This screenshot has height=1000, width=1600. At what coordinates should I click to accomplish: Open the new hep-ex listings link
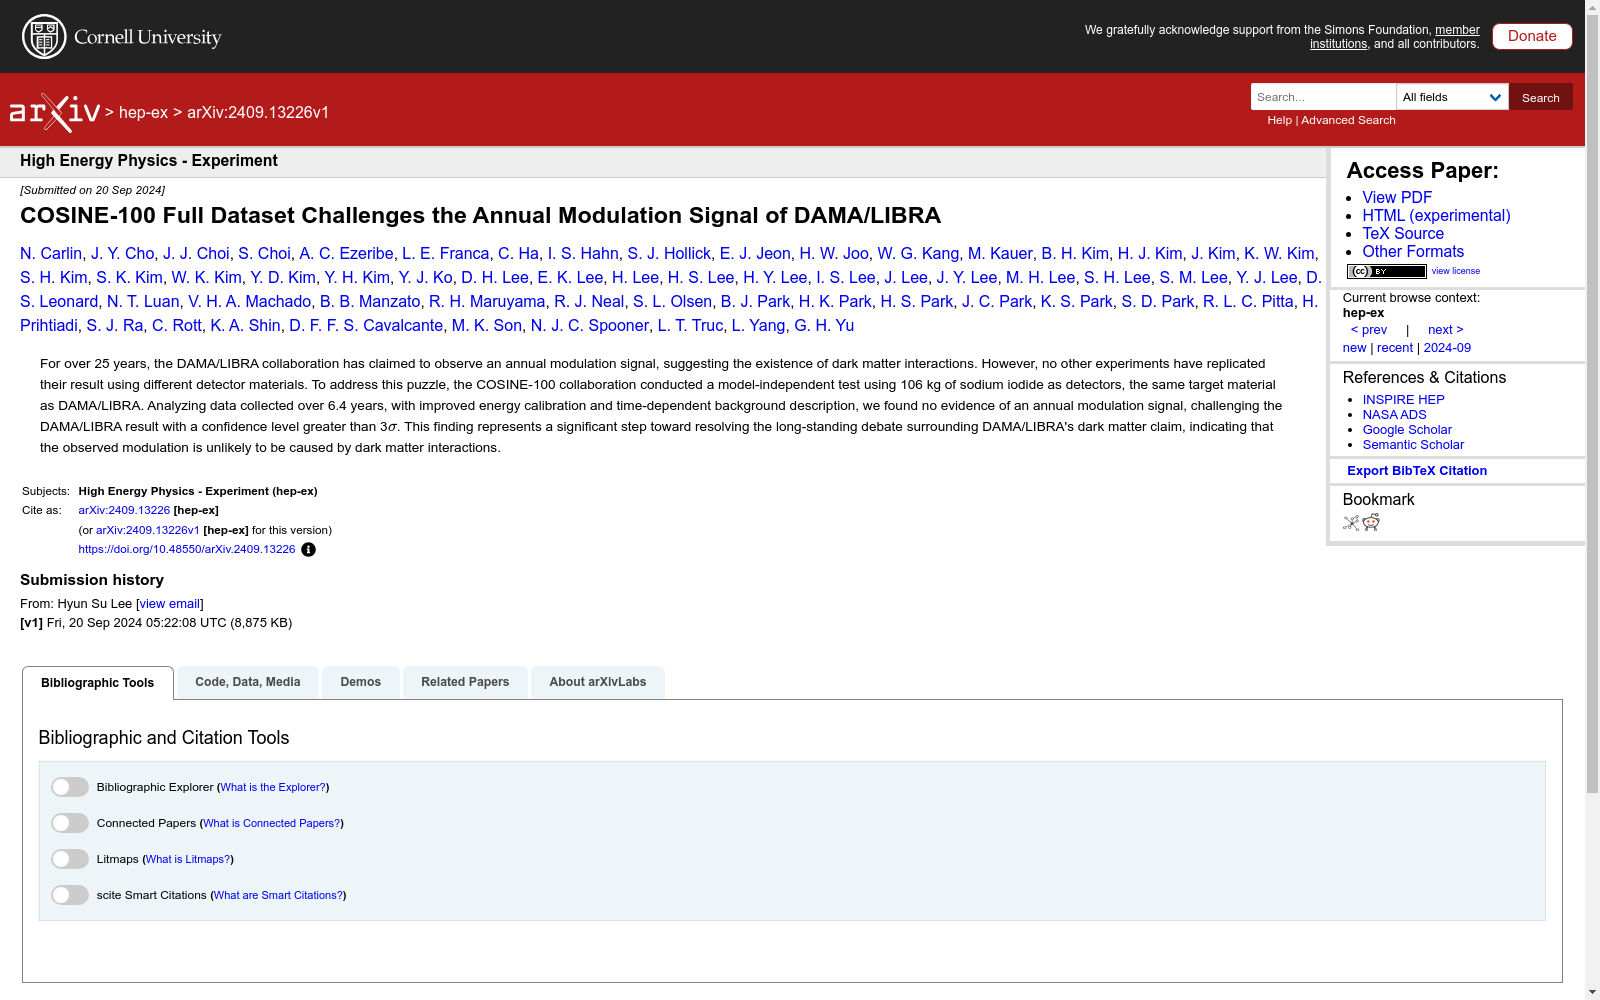pos(1354,348)
